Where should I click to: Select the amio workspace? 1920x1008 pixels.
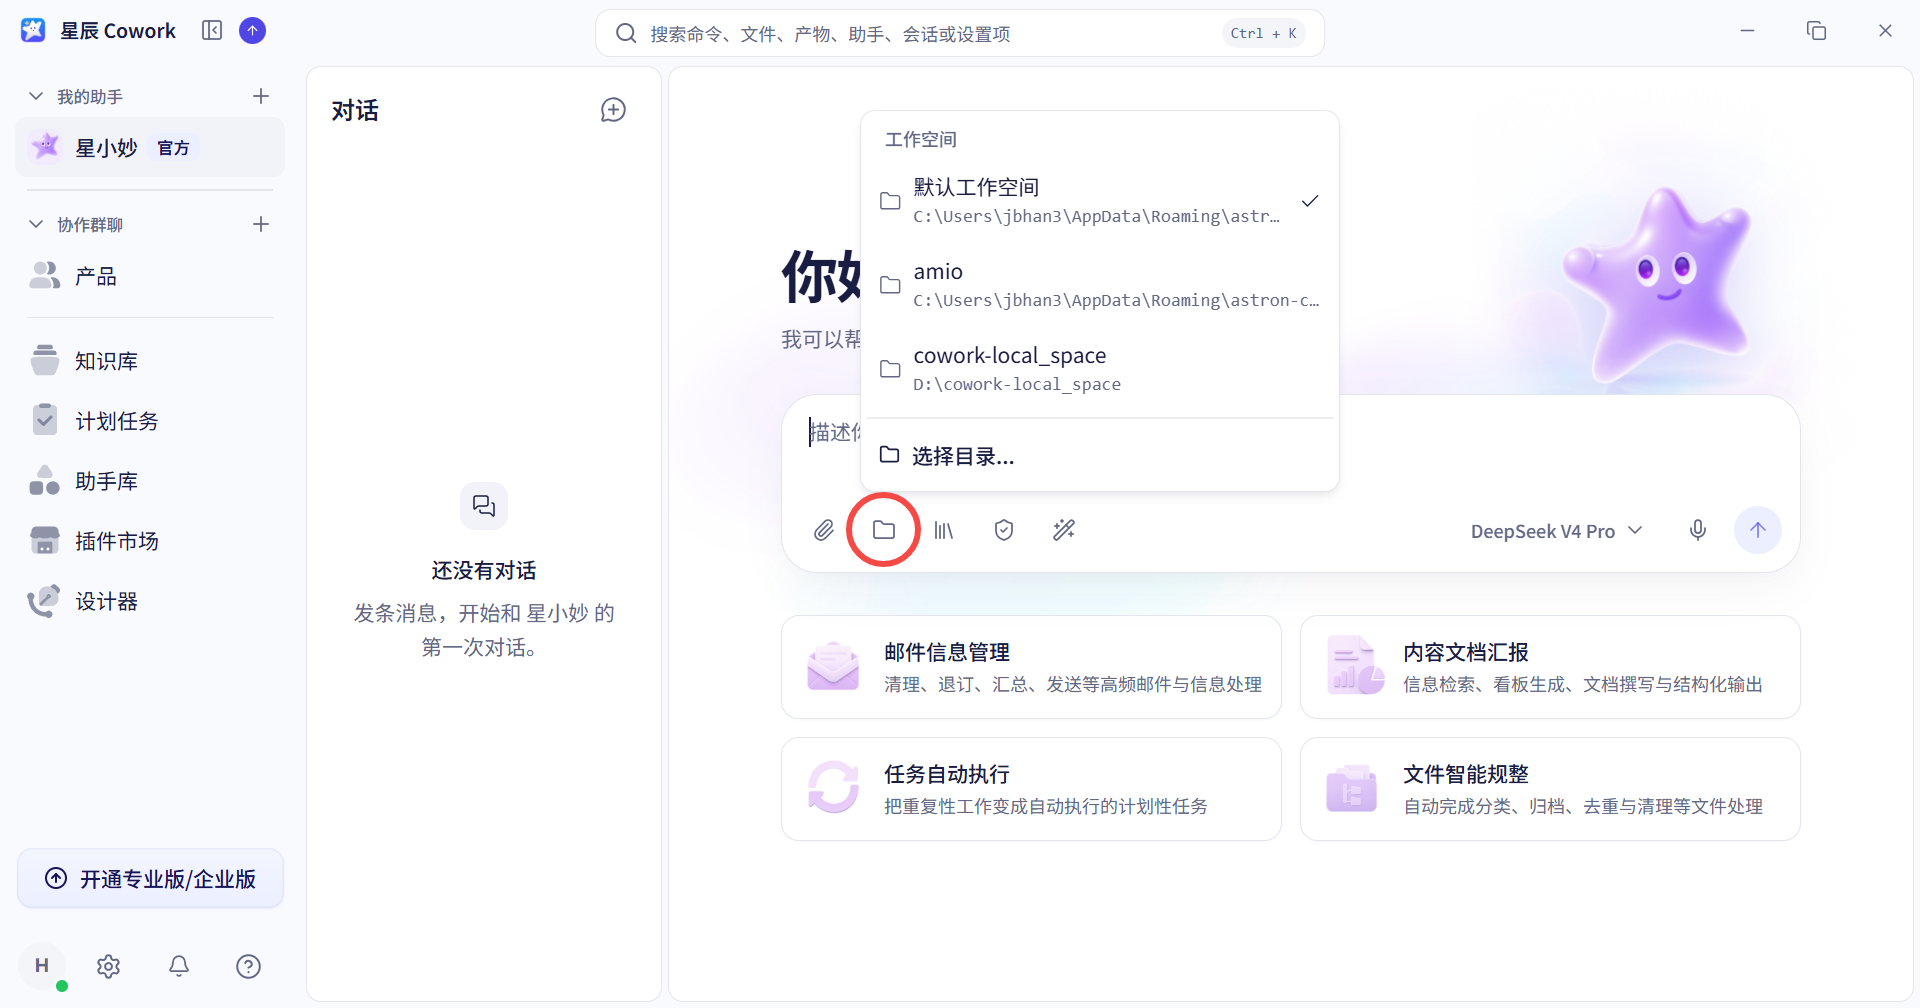point(1100,285)
